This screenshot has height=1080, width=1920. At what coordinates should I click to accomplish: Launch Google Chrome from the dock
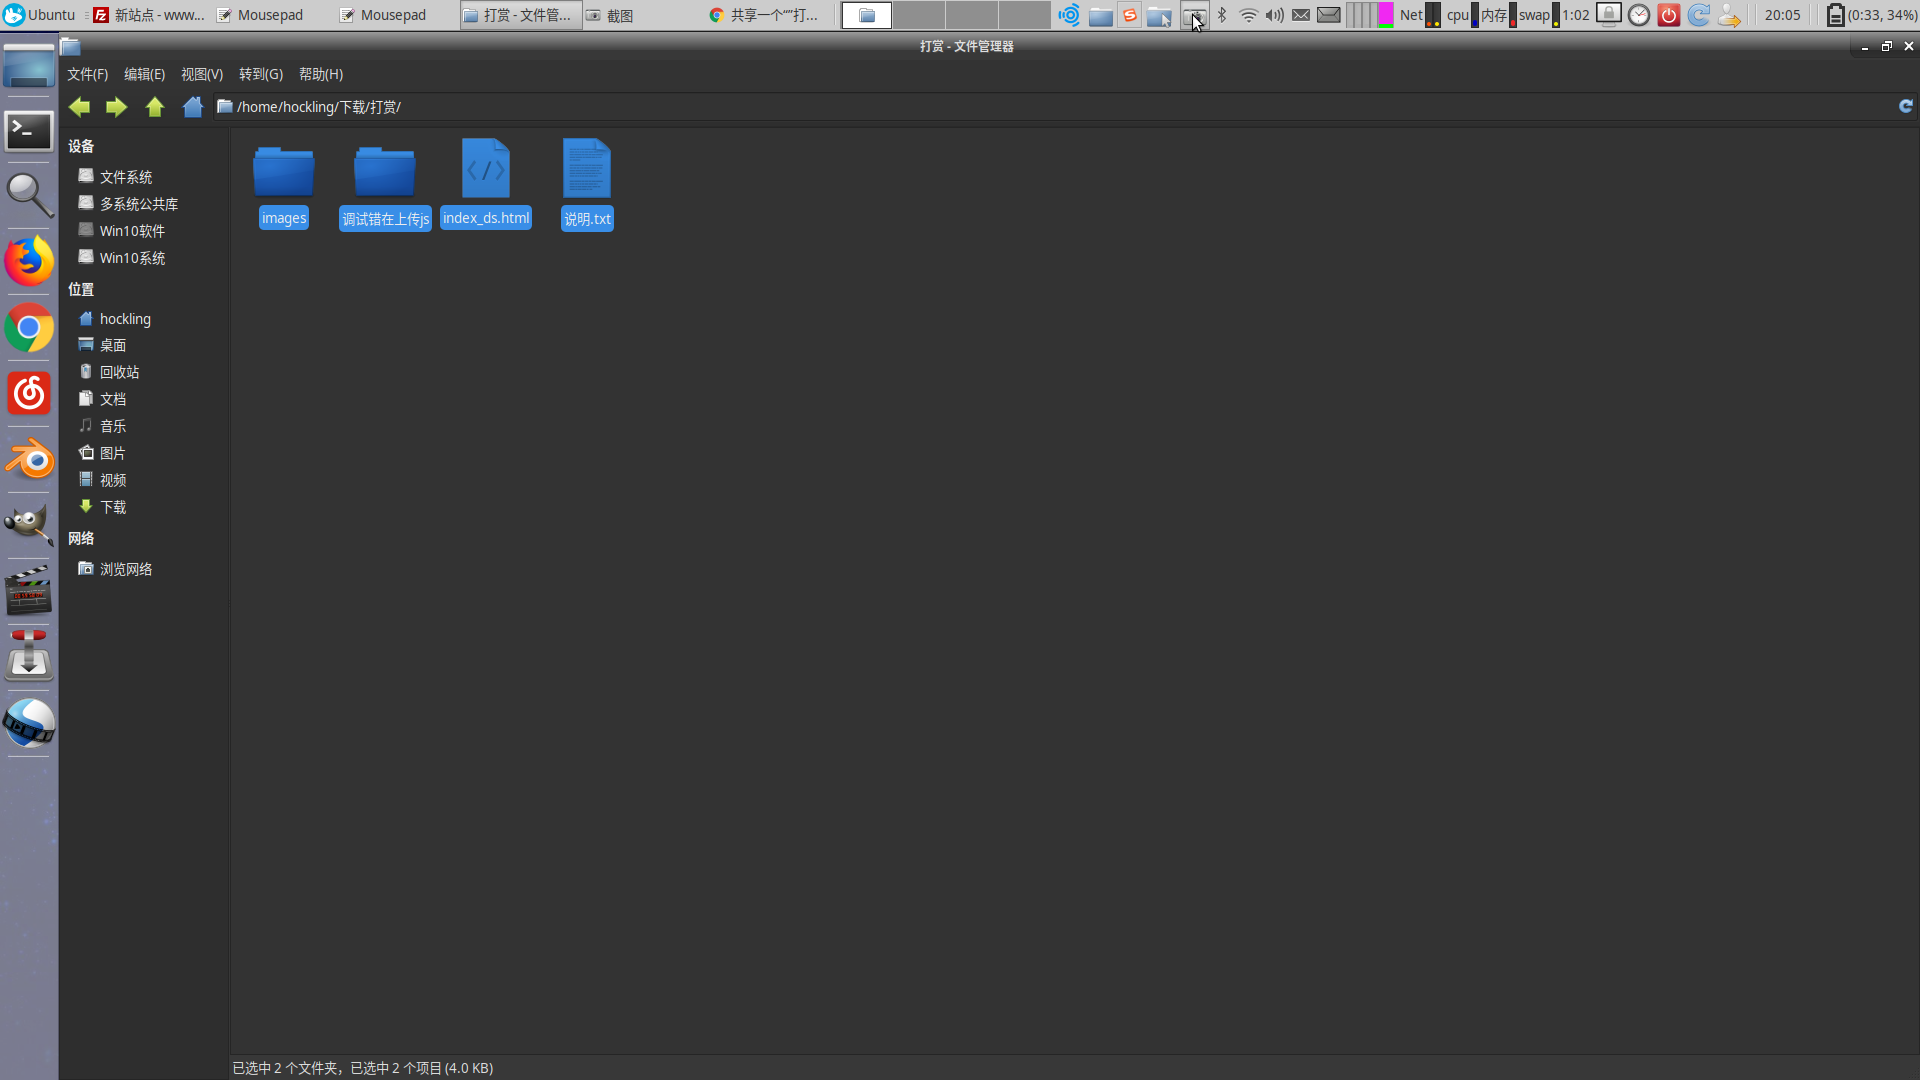tap(29, 327)
